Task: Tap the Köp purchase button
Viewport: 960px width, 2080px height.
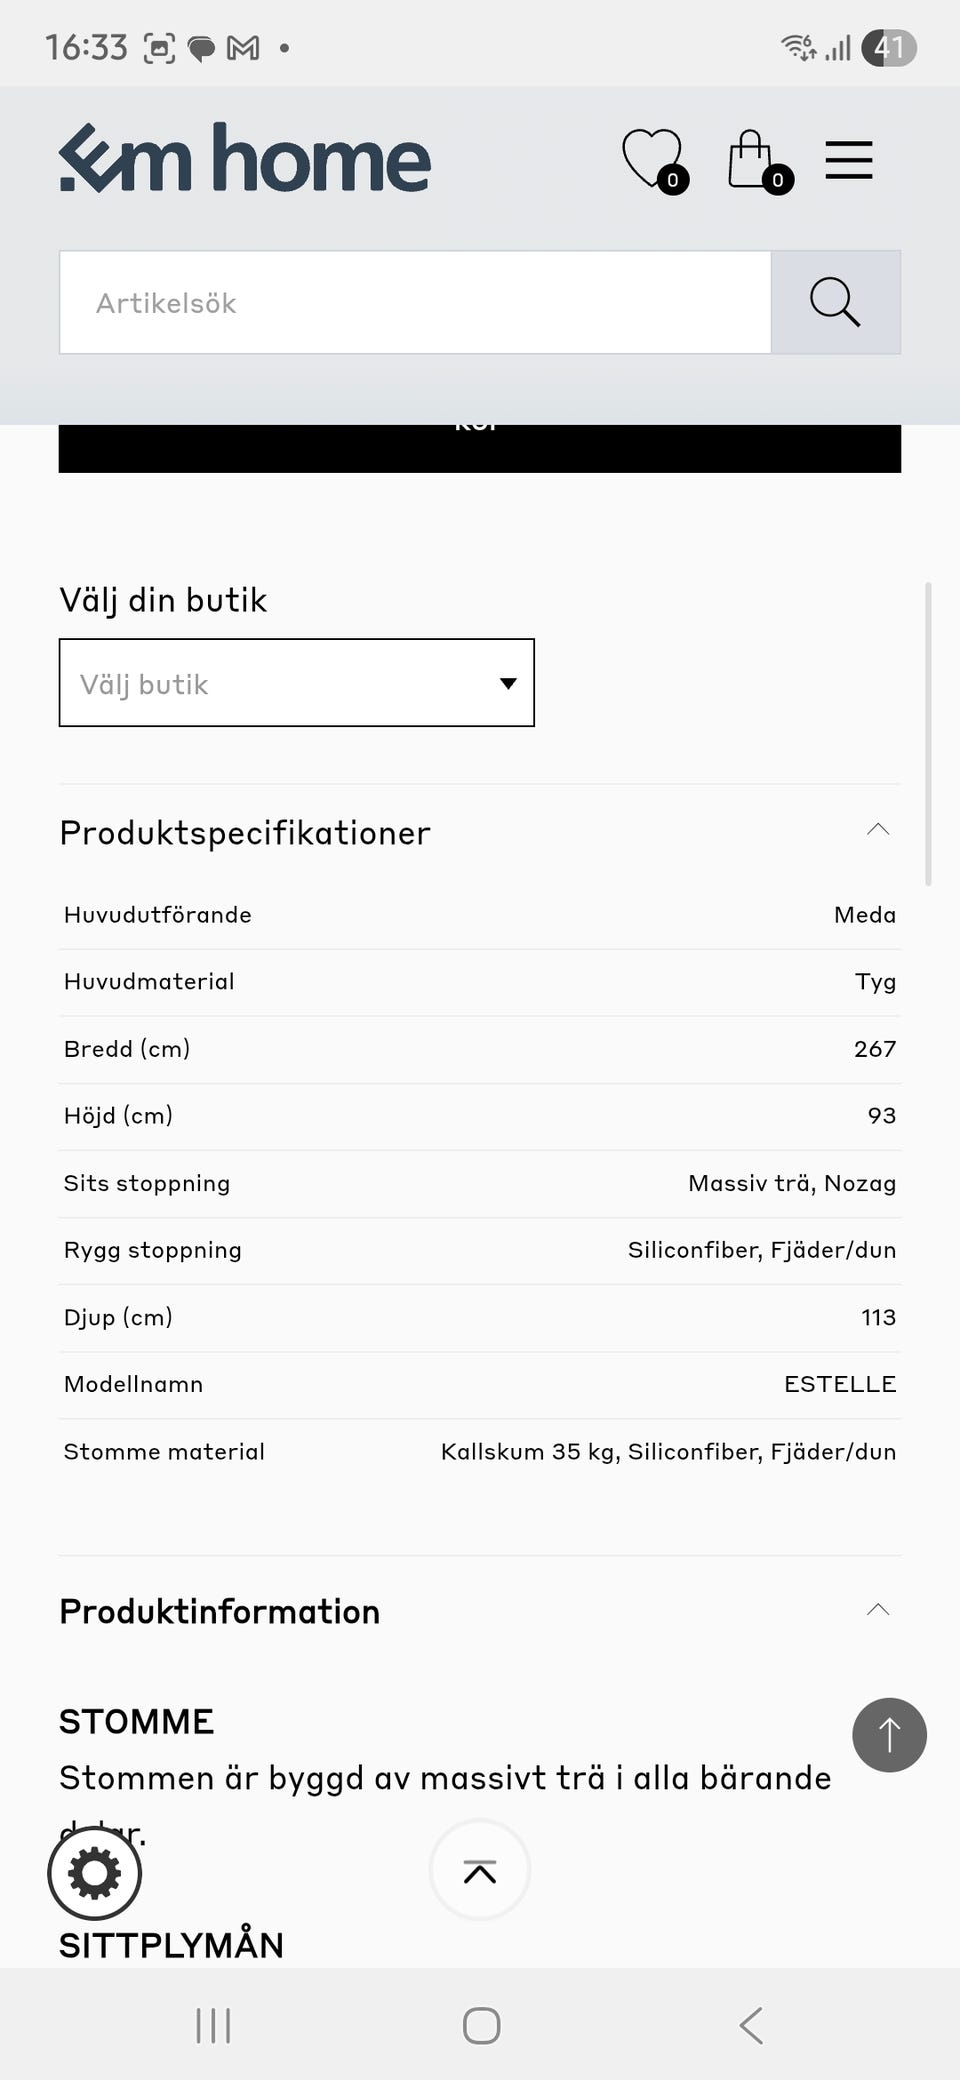Action: coord(480,445)
